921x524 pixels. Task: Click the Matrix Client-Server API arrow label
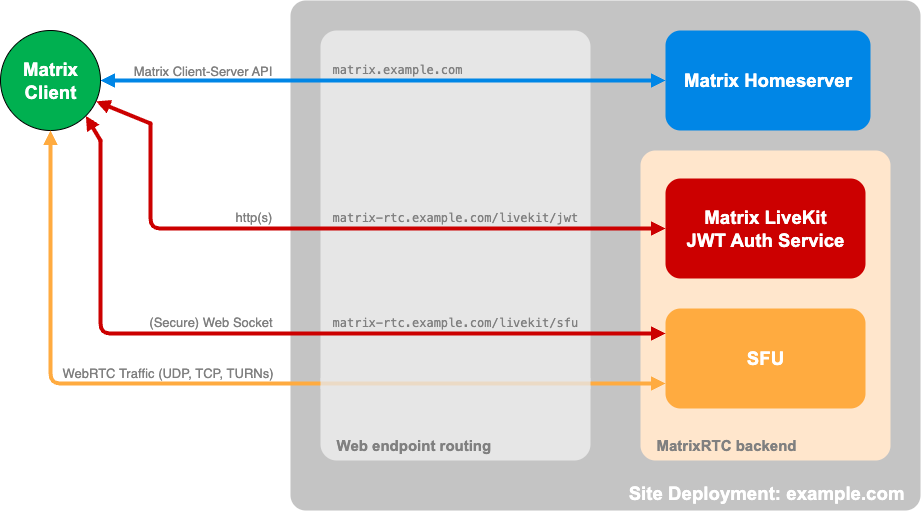click(203, 71)
